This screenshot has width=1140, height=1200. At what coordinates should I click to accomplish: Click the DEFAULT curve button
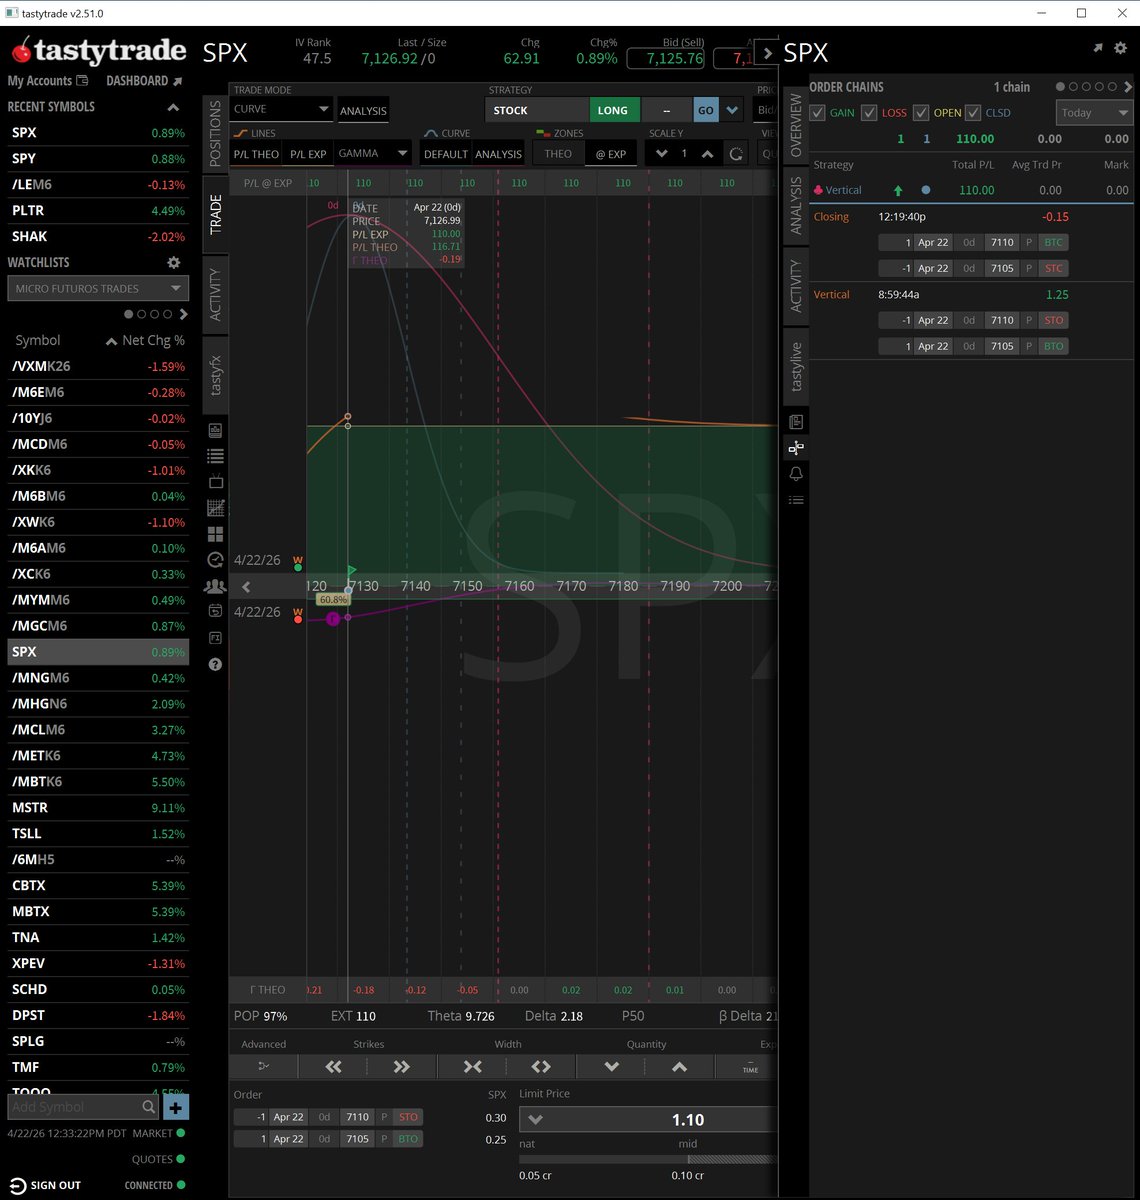[x=445, y=154]
